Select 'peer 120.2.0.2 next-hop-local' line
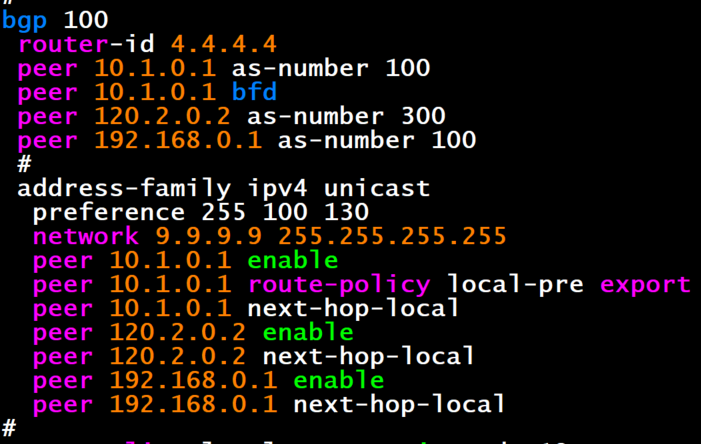The width and height of the screenshot is (701, 444). 254,357
